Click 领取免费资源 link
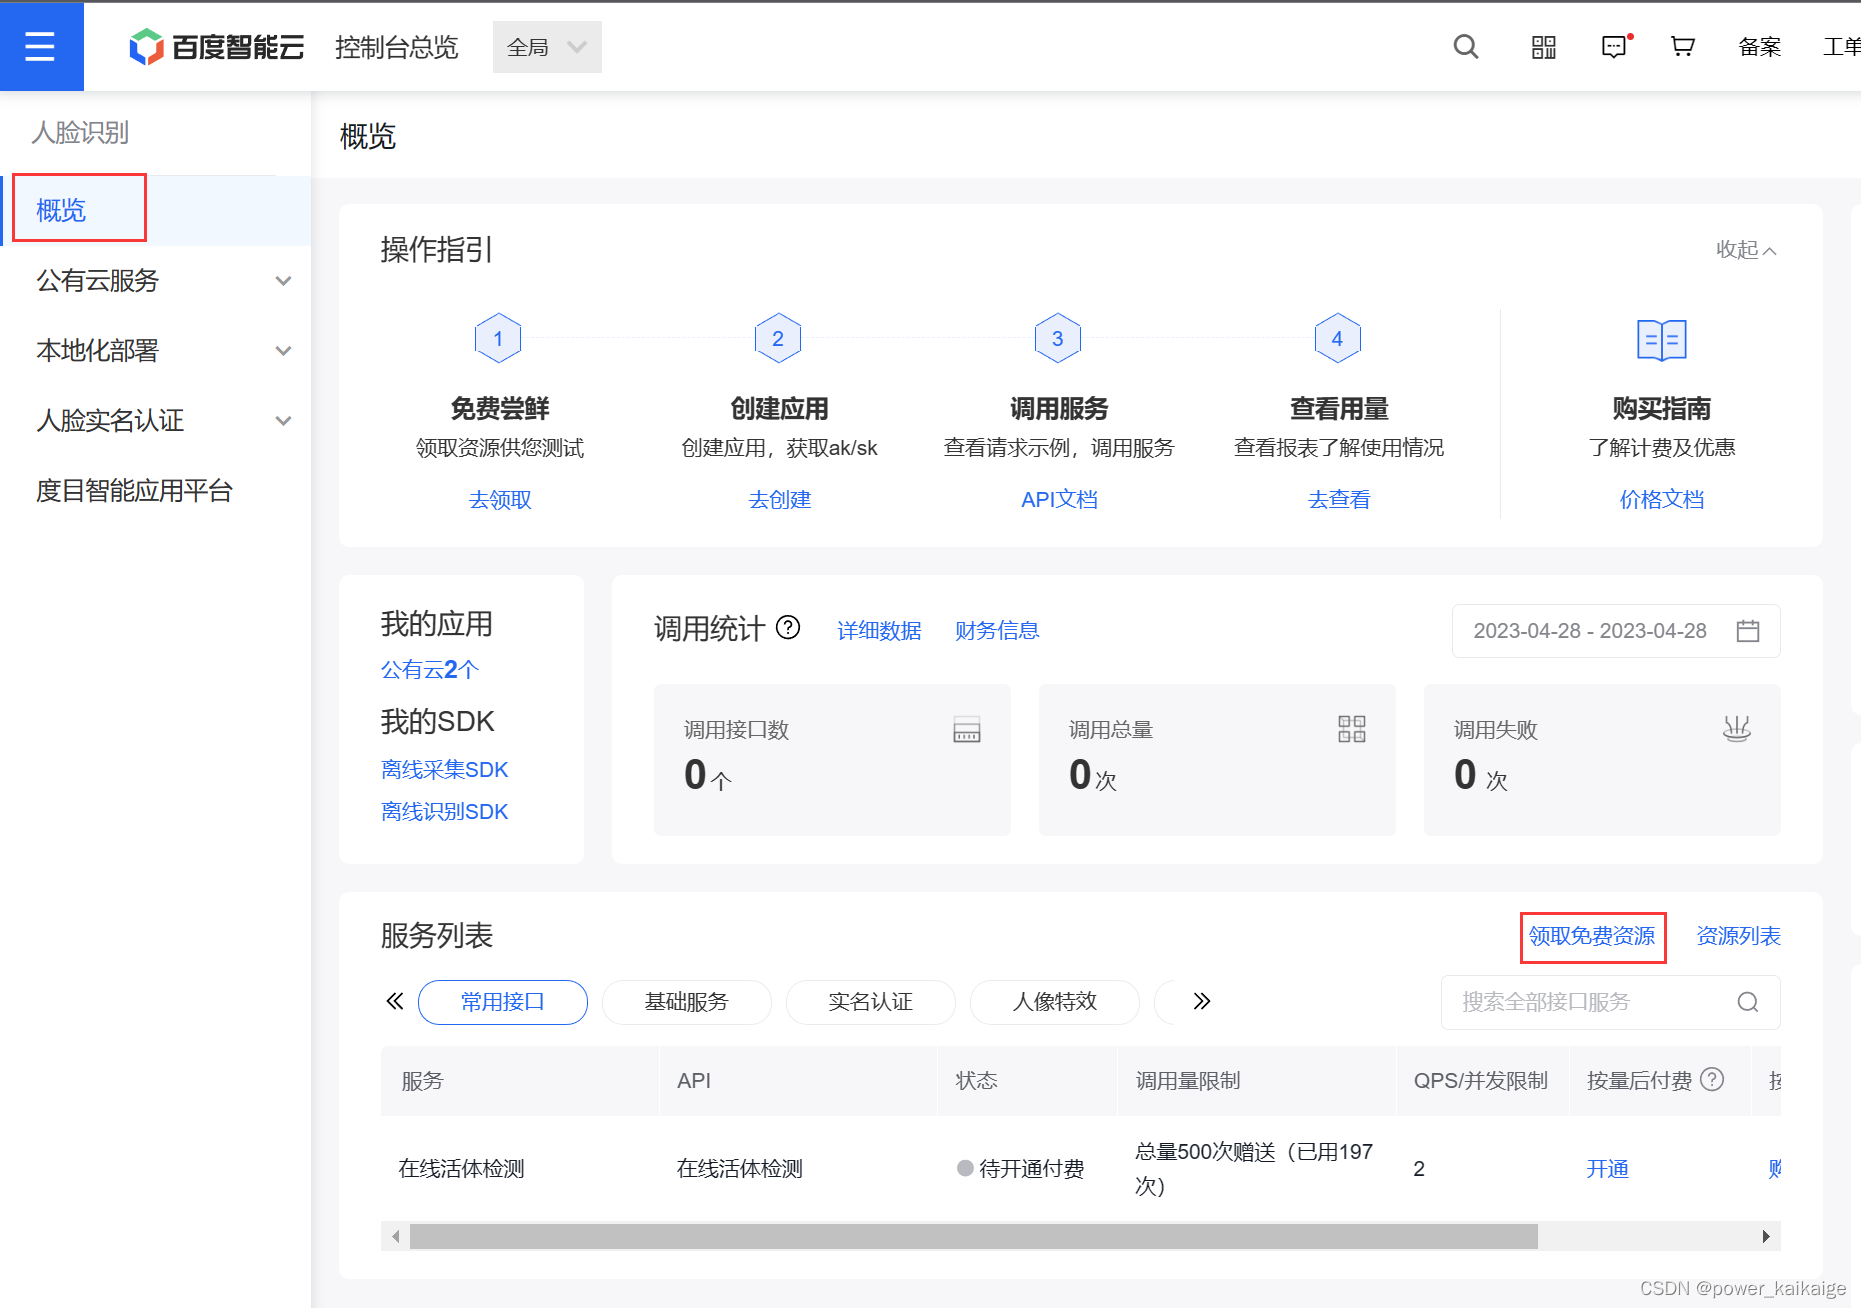 click(1592, 937)
